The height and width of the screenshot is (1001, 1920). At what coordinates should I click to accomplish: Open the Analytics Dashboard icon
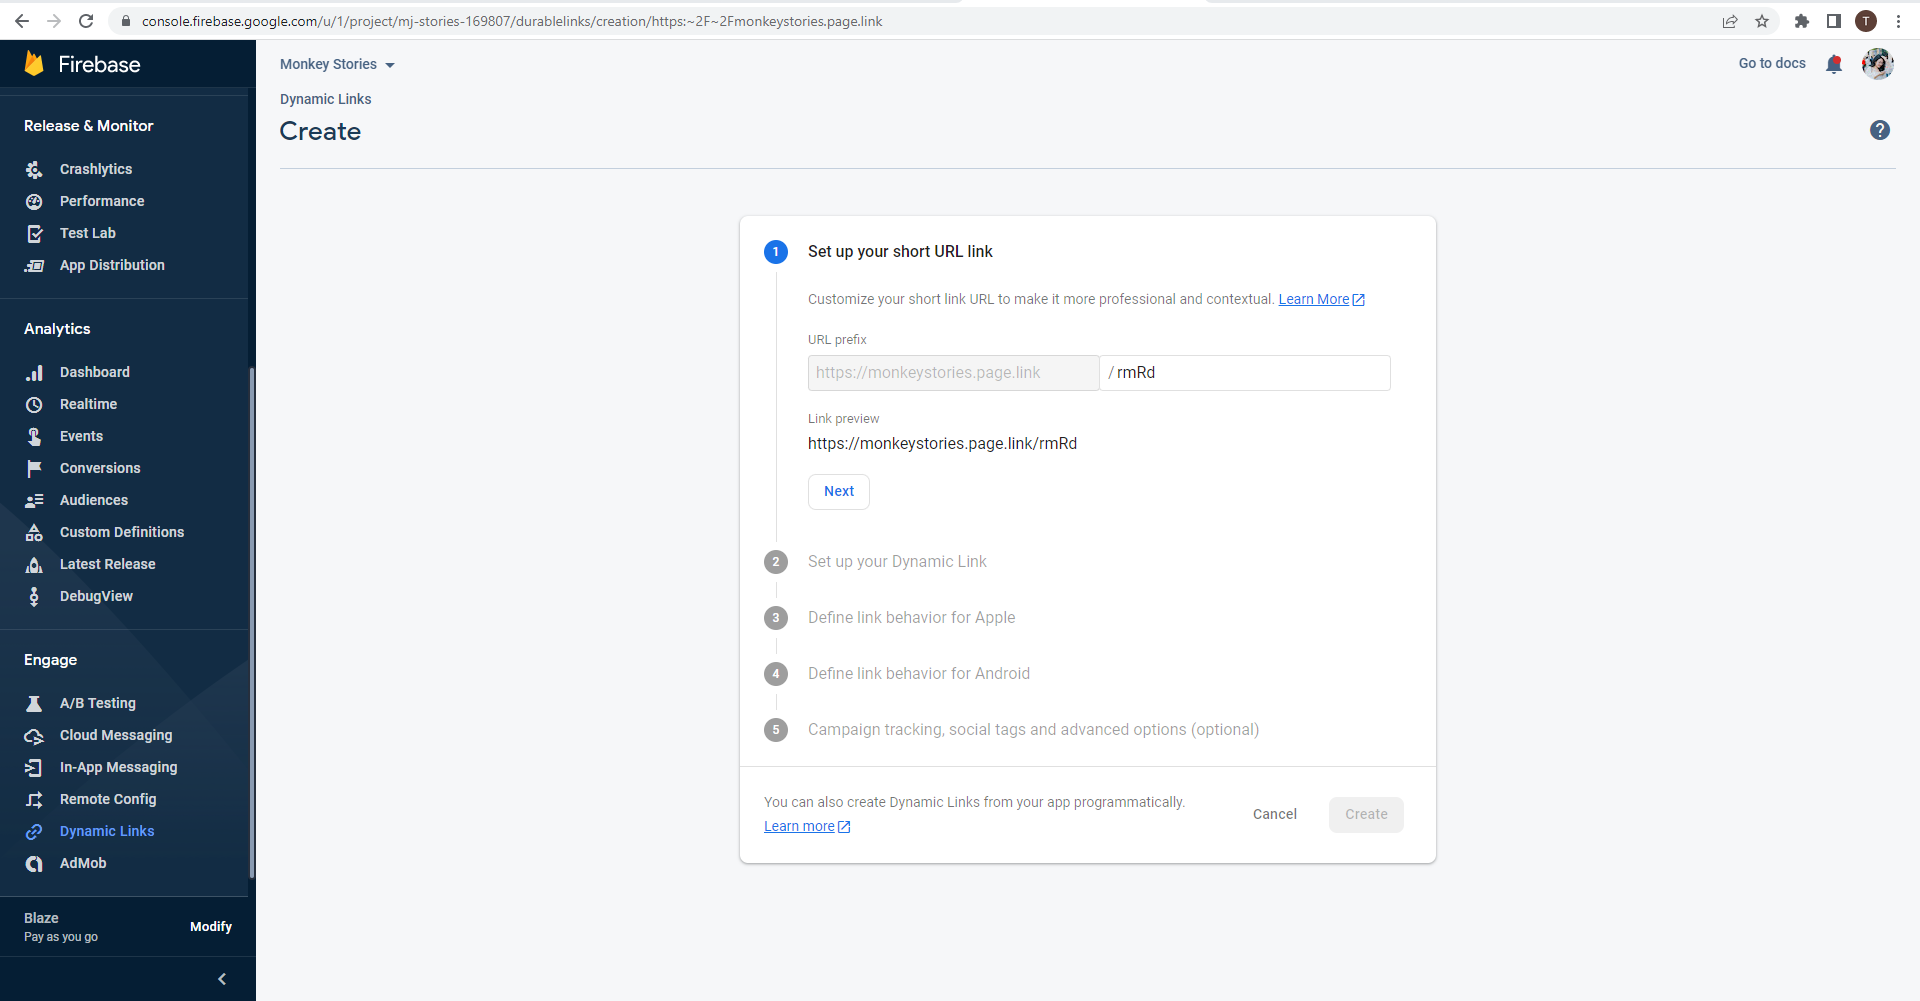click(34, 372)
